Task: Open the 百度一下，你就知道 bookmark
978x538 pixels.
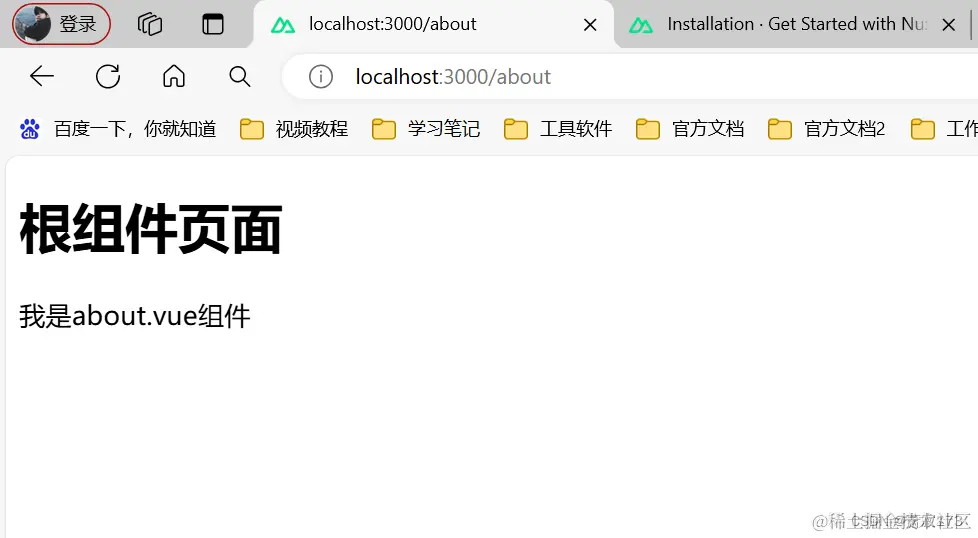Action: coord(118,129)
